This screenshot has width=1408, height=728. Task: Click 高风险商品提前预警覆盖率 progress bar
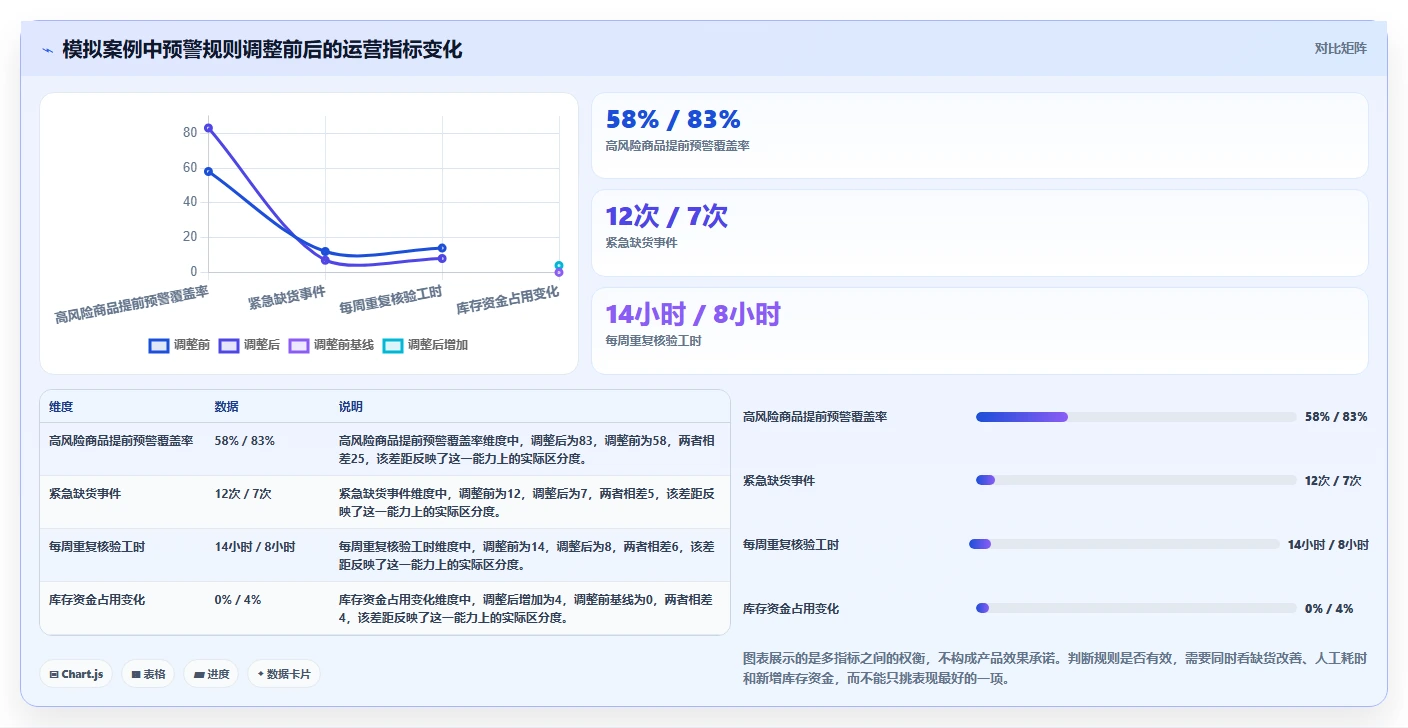(x=1136, y=417)
